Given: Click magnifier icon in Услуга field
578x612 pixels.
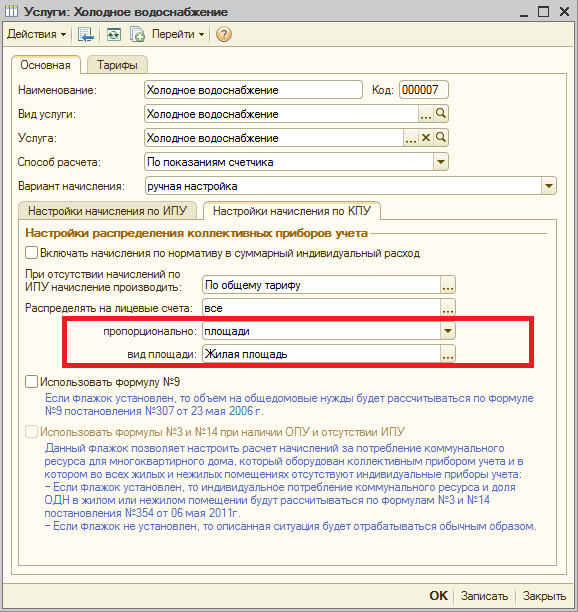Looking at the screenshot, I should pyautogui.click(x=441, y=137).
